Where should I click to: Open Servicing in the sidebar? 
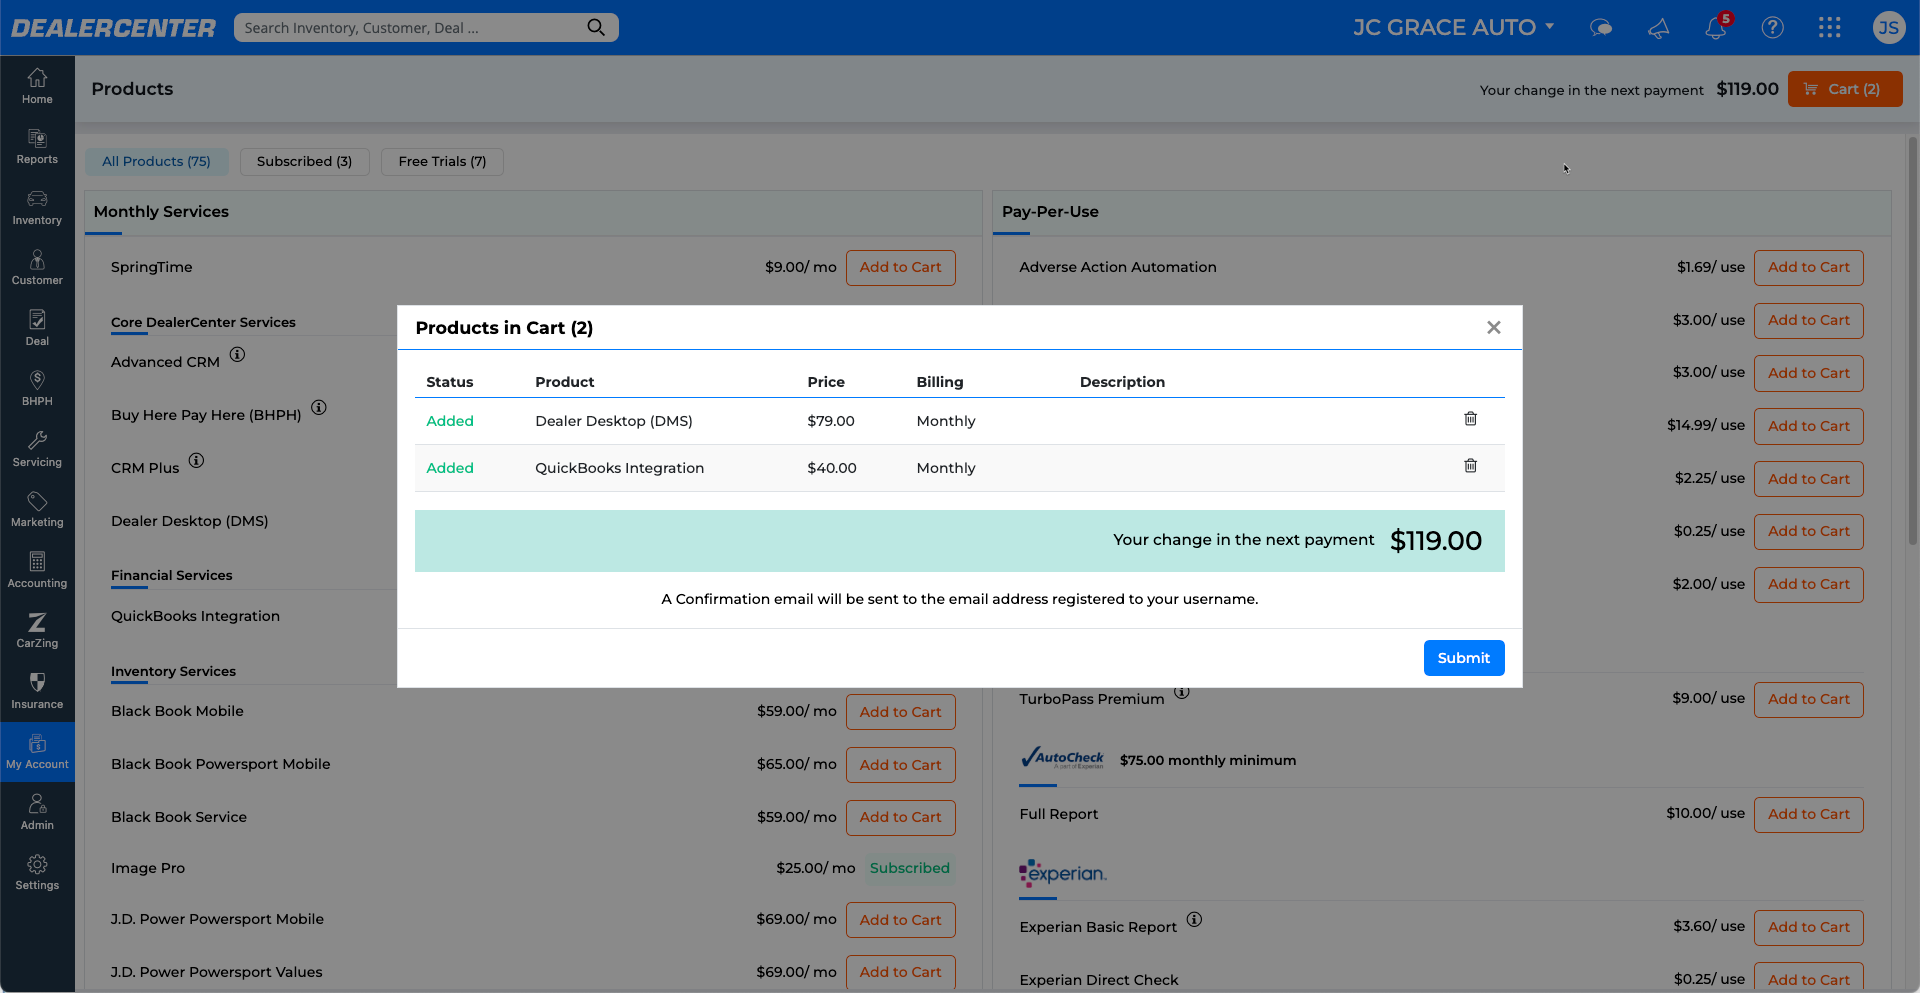37,449
